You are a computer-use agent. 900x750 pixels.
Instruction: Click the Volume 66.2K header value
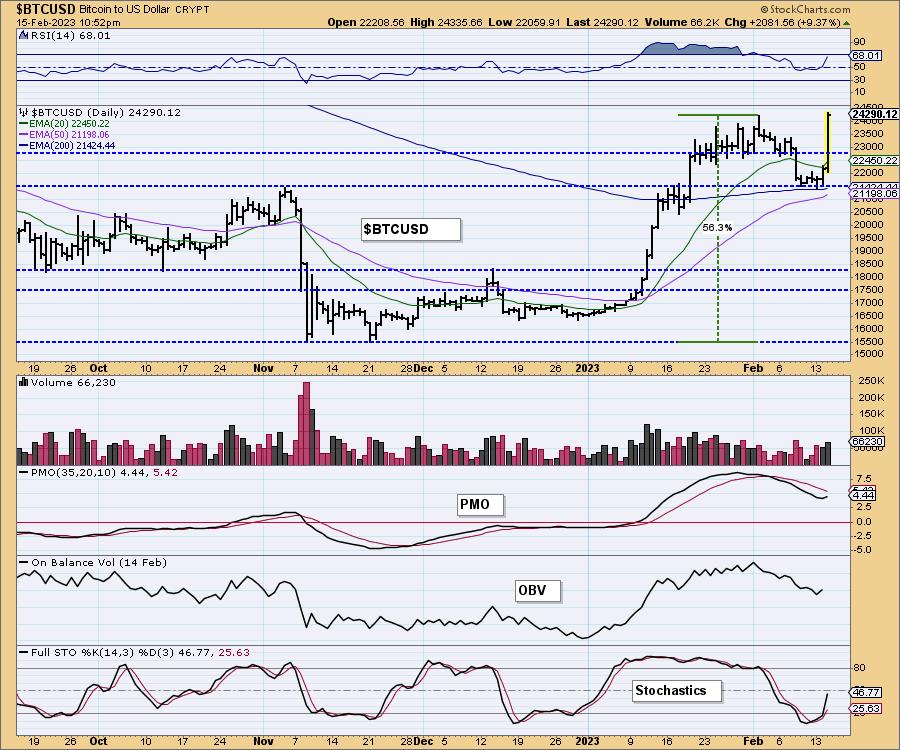click(x=682, y=22)
